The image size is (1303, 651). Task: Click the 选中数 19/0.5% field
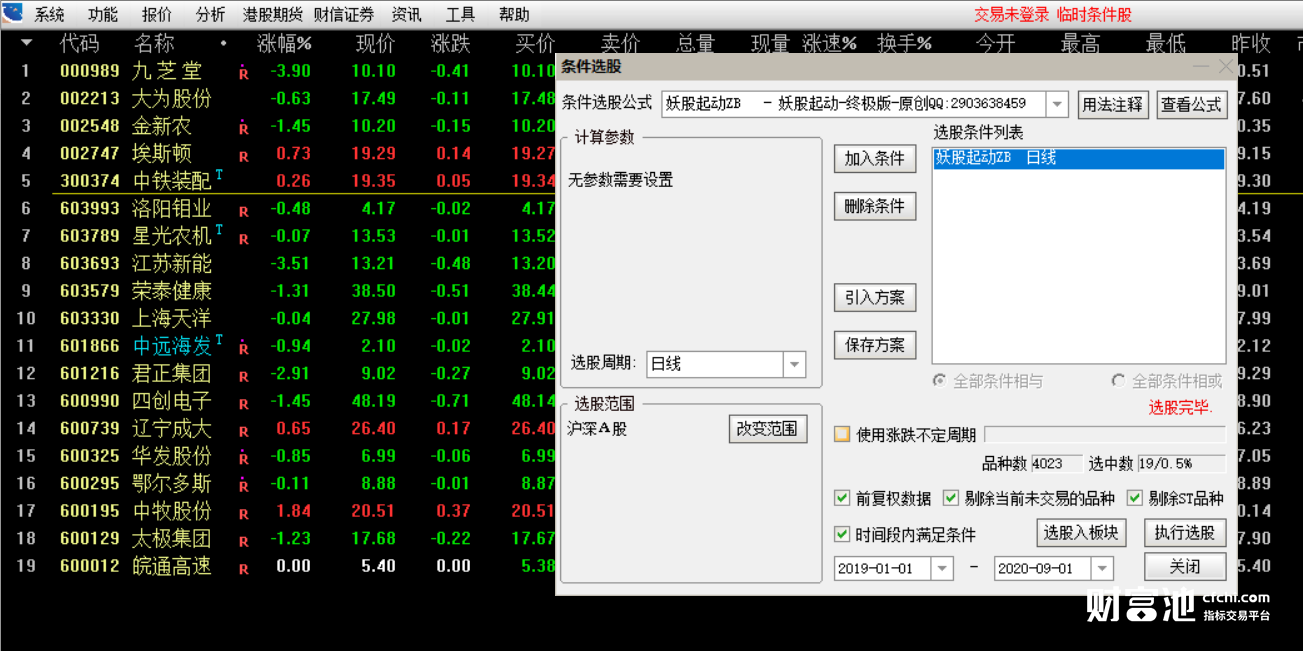(x=1181, y=464)
